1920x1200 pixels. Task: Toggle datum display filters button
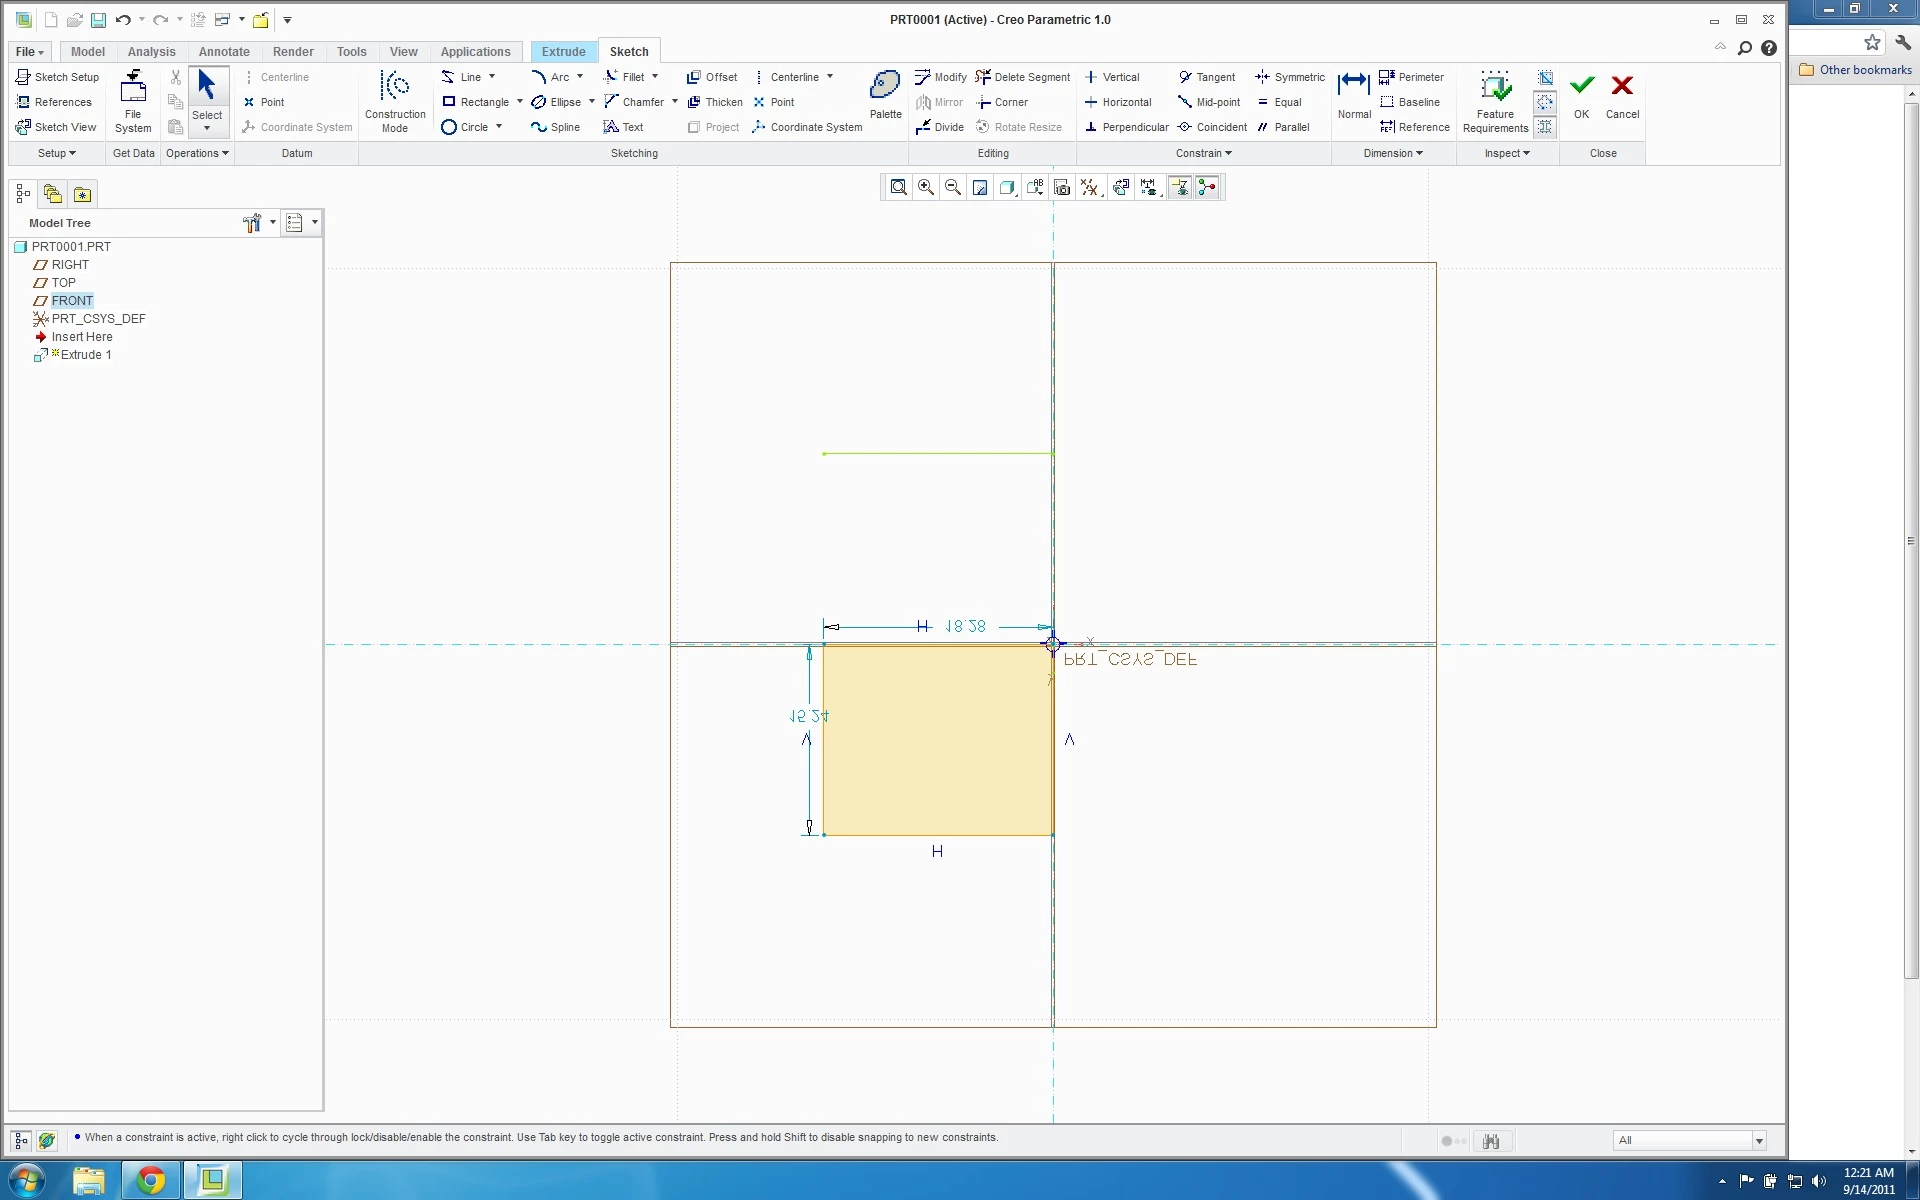[1090, 188]
